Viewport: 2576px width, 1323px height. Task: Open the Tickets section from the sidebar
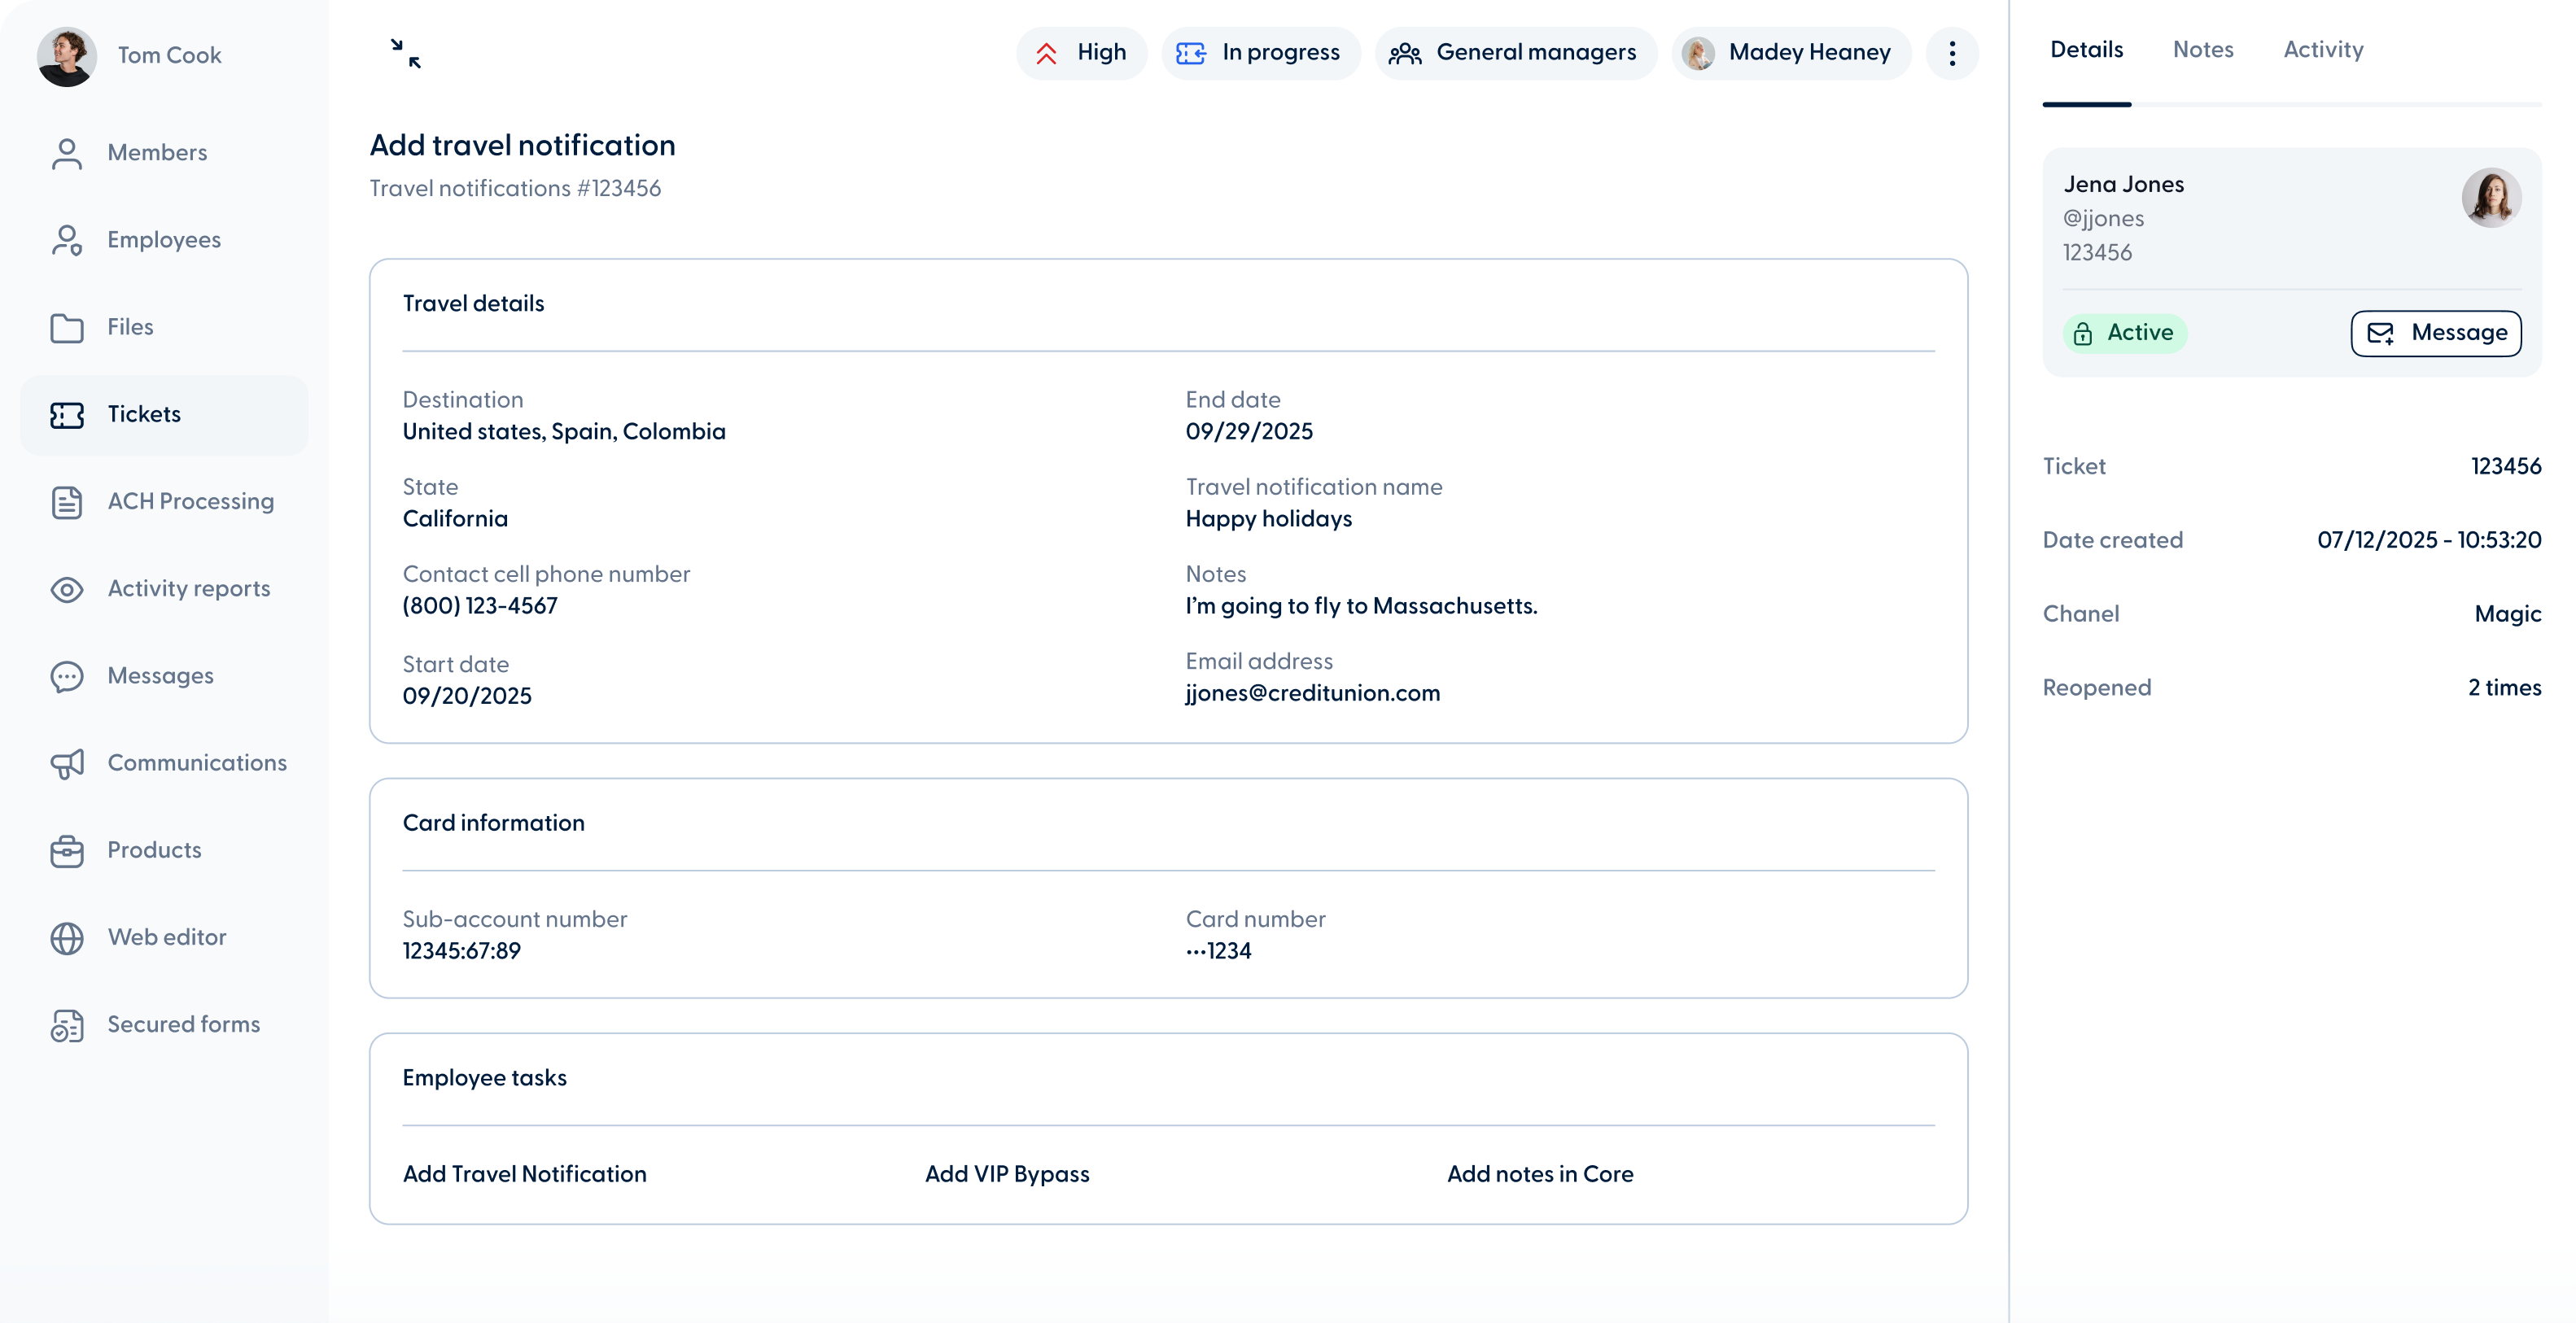point(144,414)
